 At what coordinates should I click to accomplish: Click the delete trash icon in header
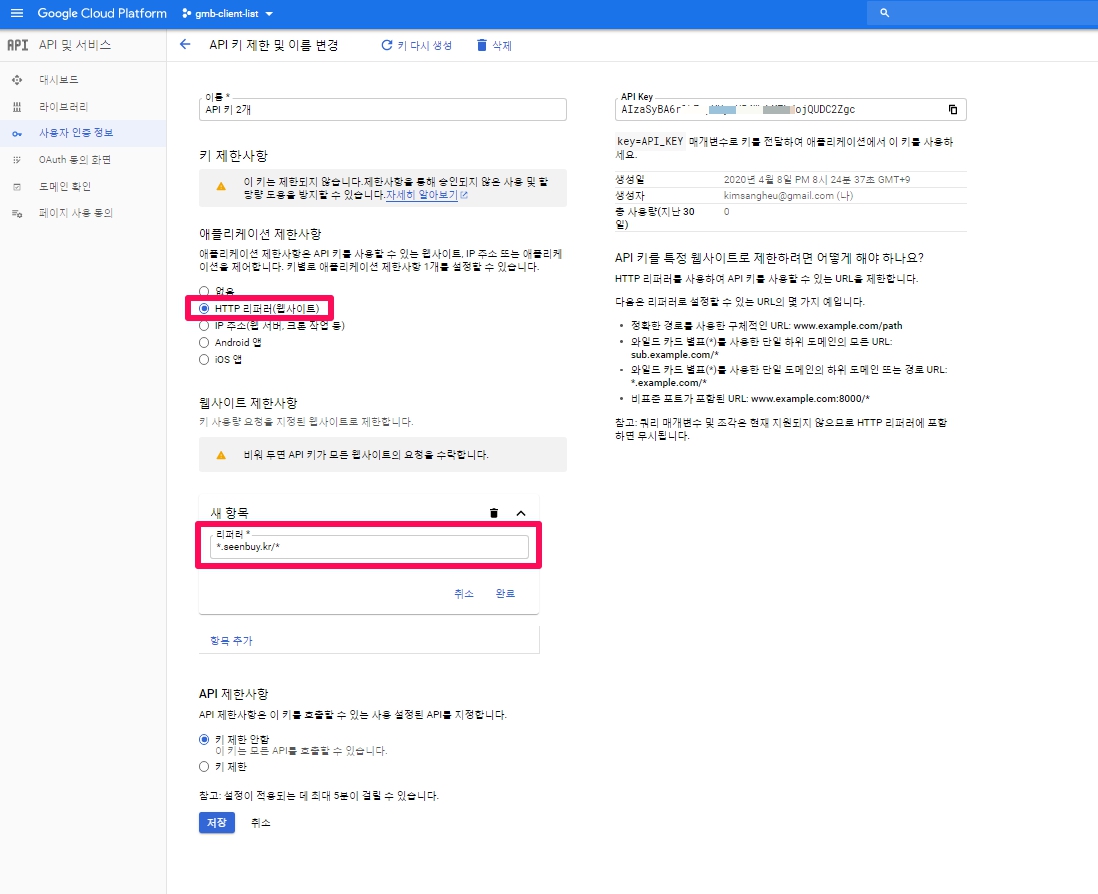click(482, 45)
